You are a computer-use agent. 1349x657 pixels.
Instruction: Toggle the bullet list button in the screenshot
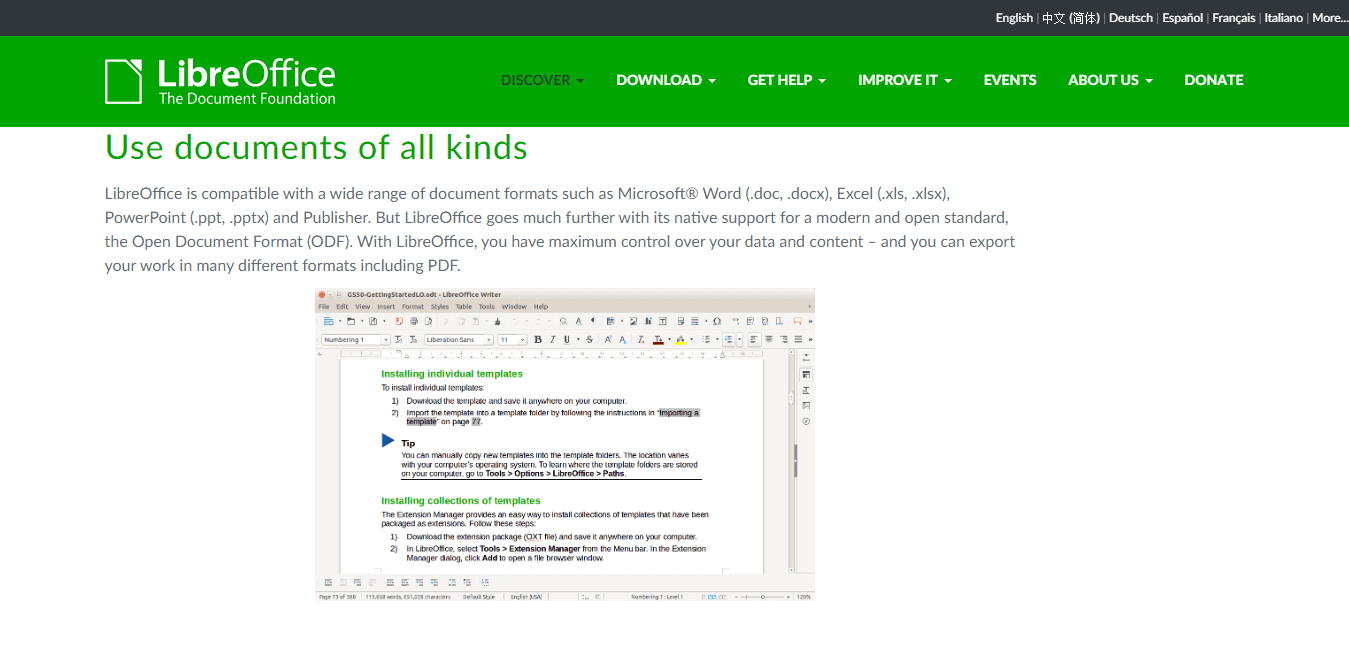(707, 339)
